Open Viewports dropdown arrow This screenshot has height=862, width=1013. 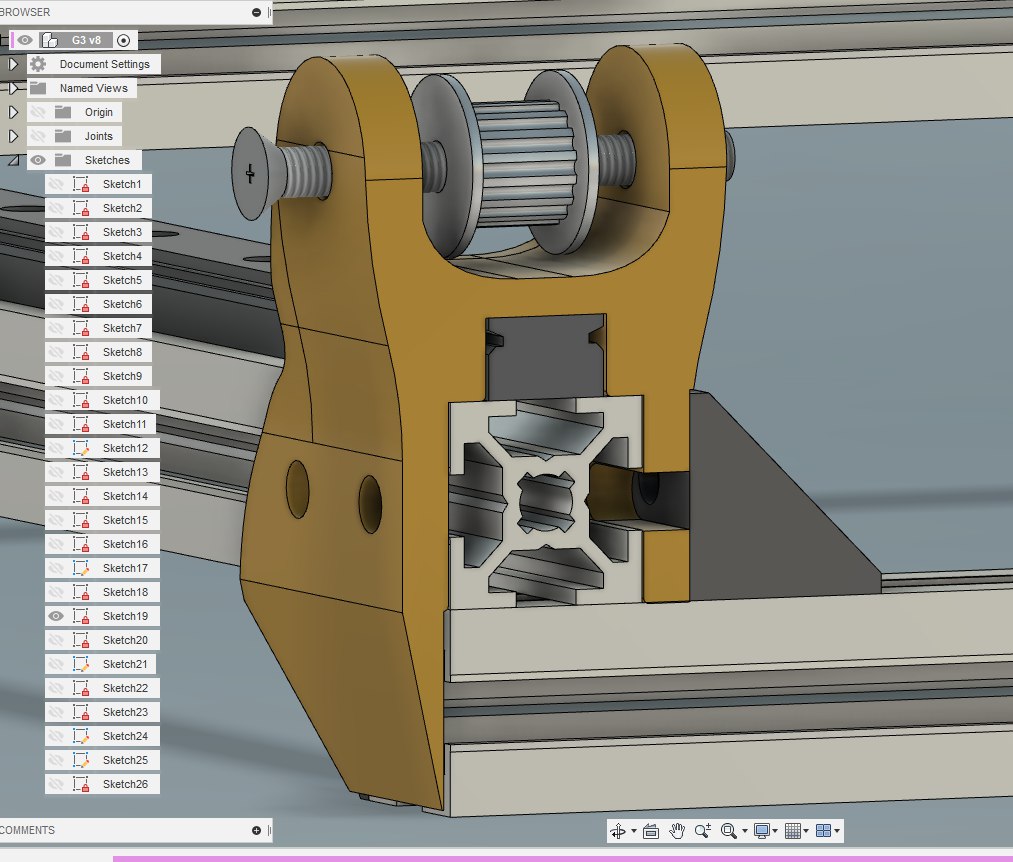[837, 831]
